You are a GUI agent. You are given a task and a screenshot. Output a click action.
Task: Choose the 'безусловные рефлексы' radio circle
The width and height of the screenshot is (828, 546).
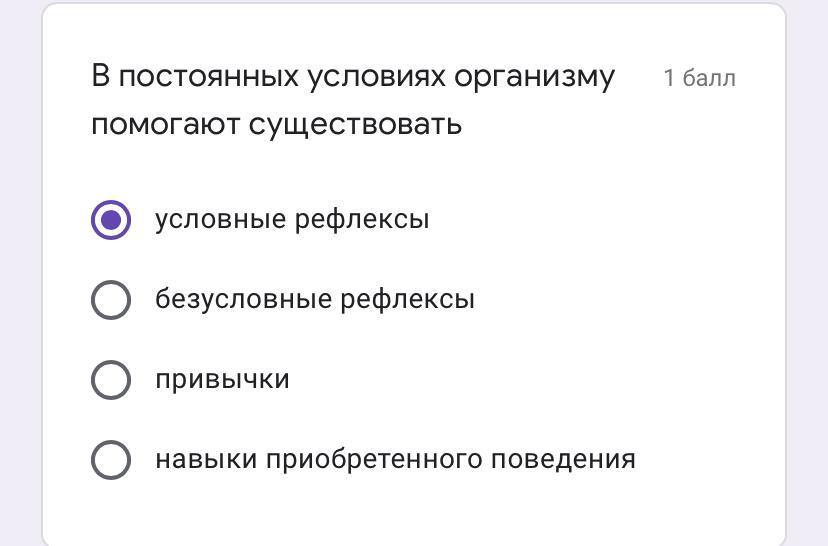click(x=111, y=299)
